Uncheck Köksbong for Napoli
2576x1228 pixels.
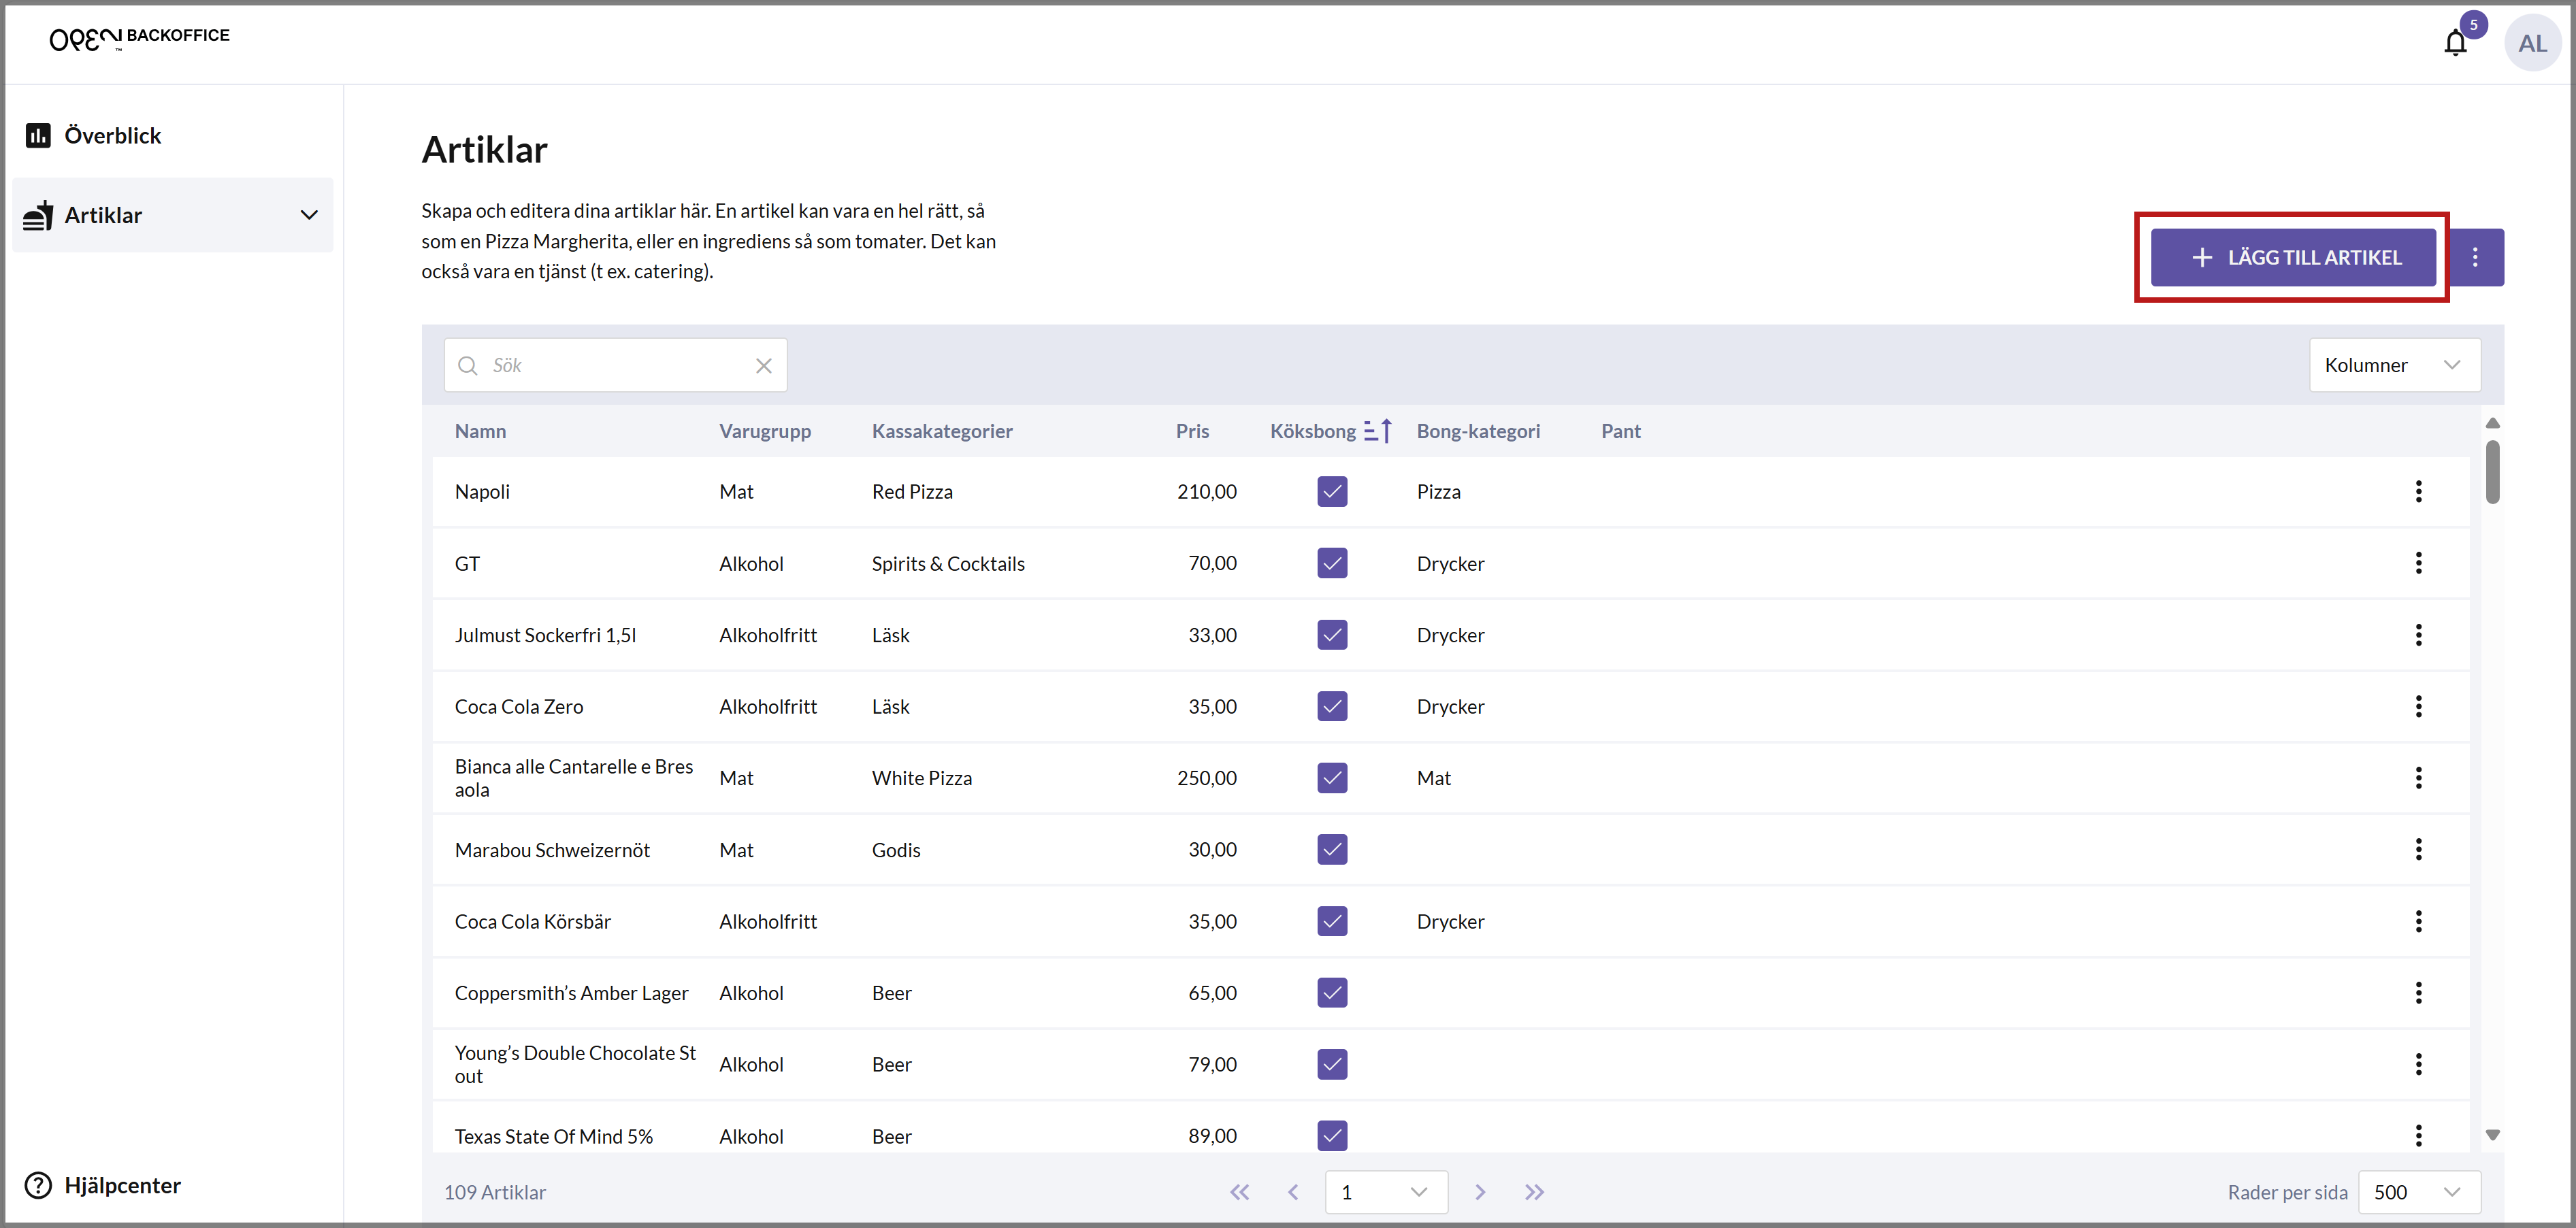[x=1332, y=491]
